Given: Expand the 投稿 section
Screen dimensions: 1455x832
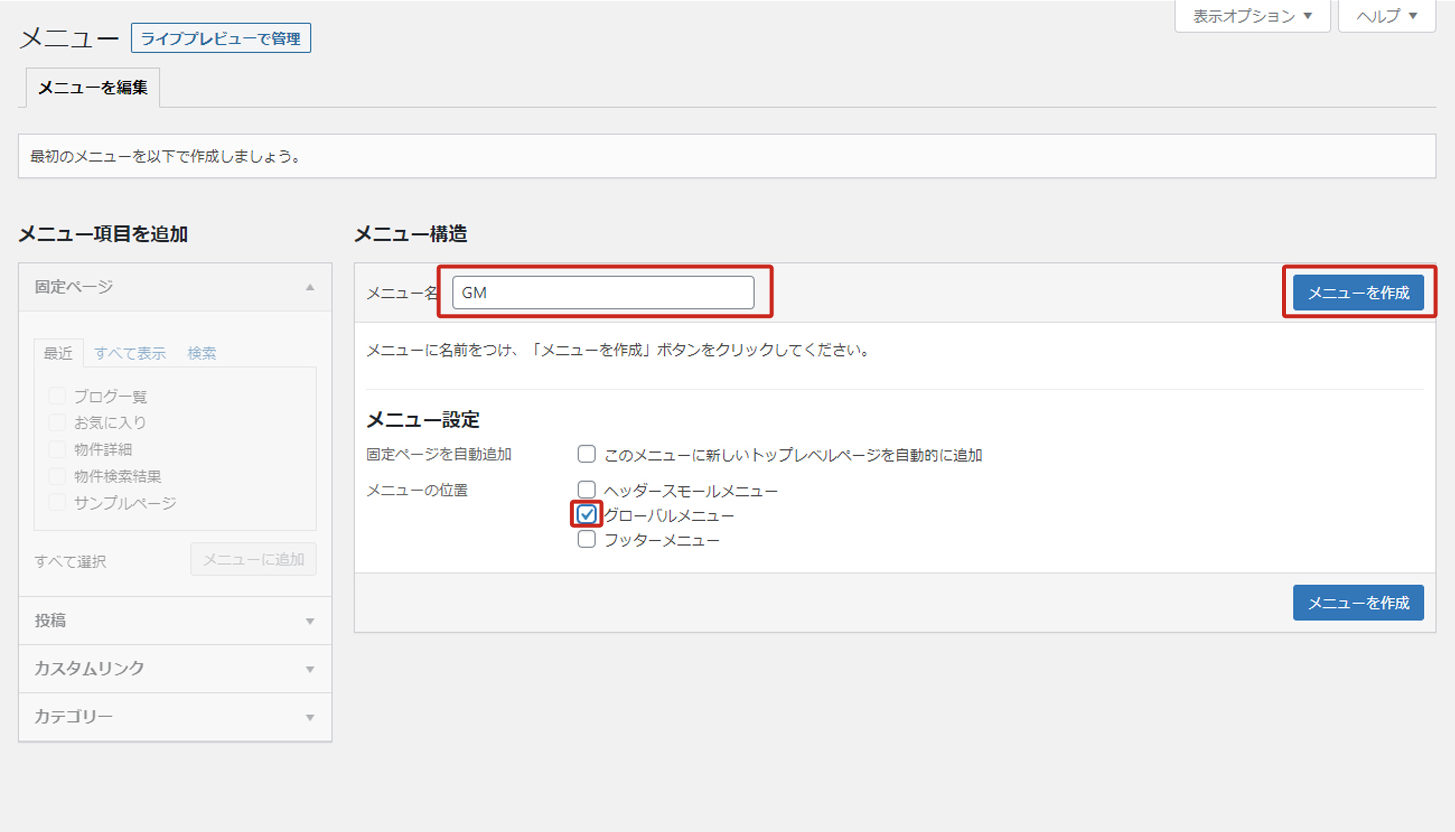Looking at the screenshot, I should click(x=310, y=621).
